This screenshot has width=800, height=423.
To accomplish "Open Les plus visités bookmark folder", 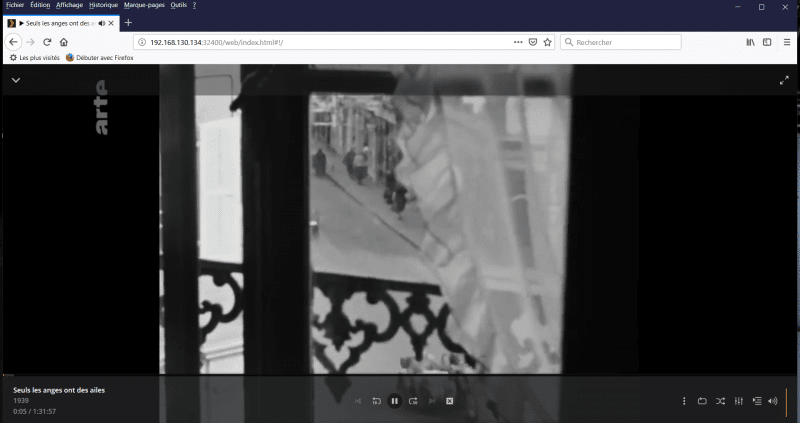I will click(35, 58).
